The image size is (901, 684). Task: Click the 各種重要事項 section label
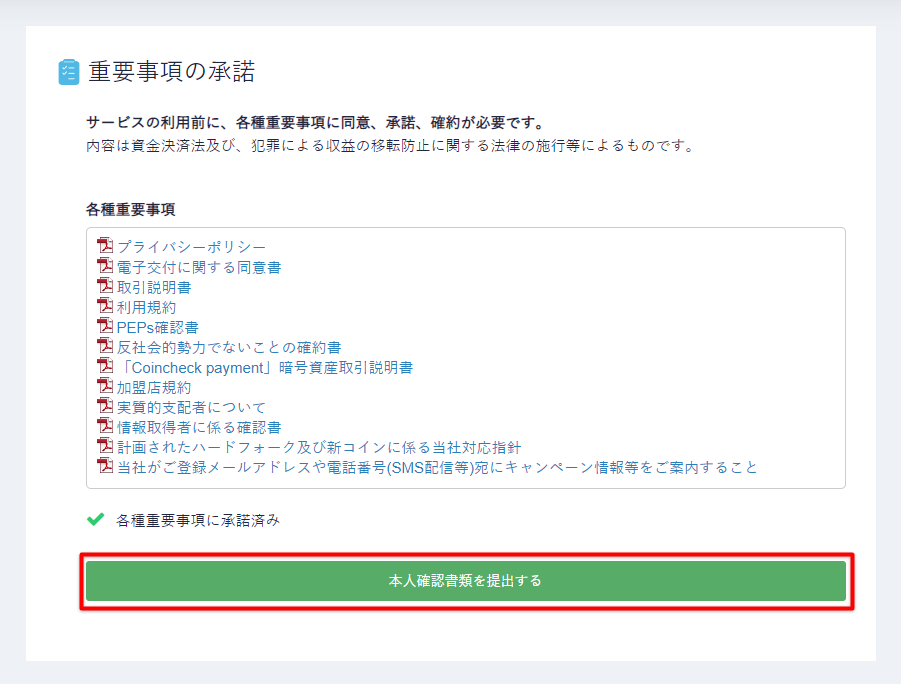click(x=130, y=210)
